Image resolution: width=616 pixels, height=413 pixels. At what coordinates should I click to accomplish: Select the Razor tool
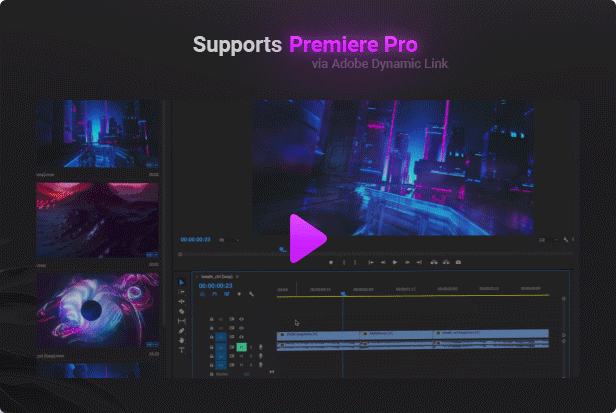[x=182, y=311]
